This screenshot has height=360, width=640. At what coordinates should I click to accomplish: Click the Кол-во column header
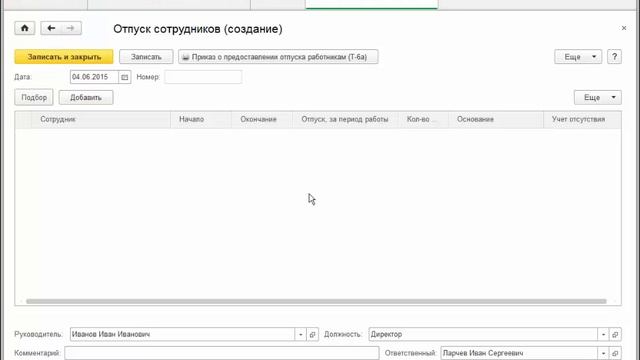(x=423, y=120)
